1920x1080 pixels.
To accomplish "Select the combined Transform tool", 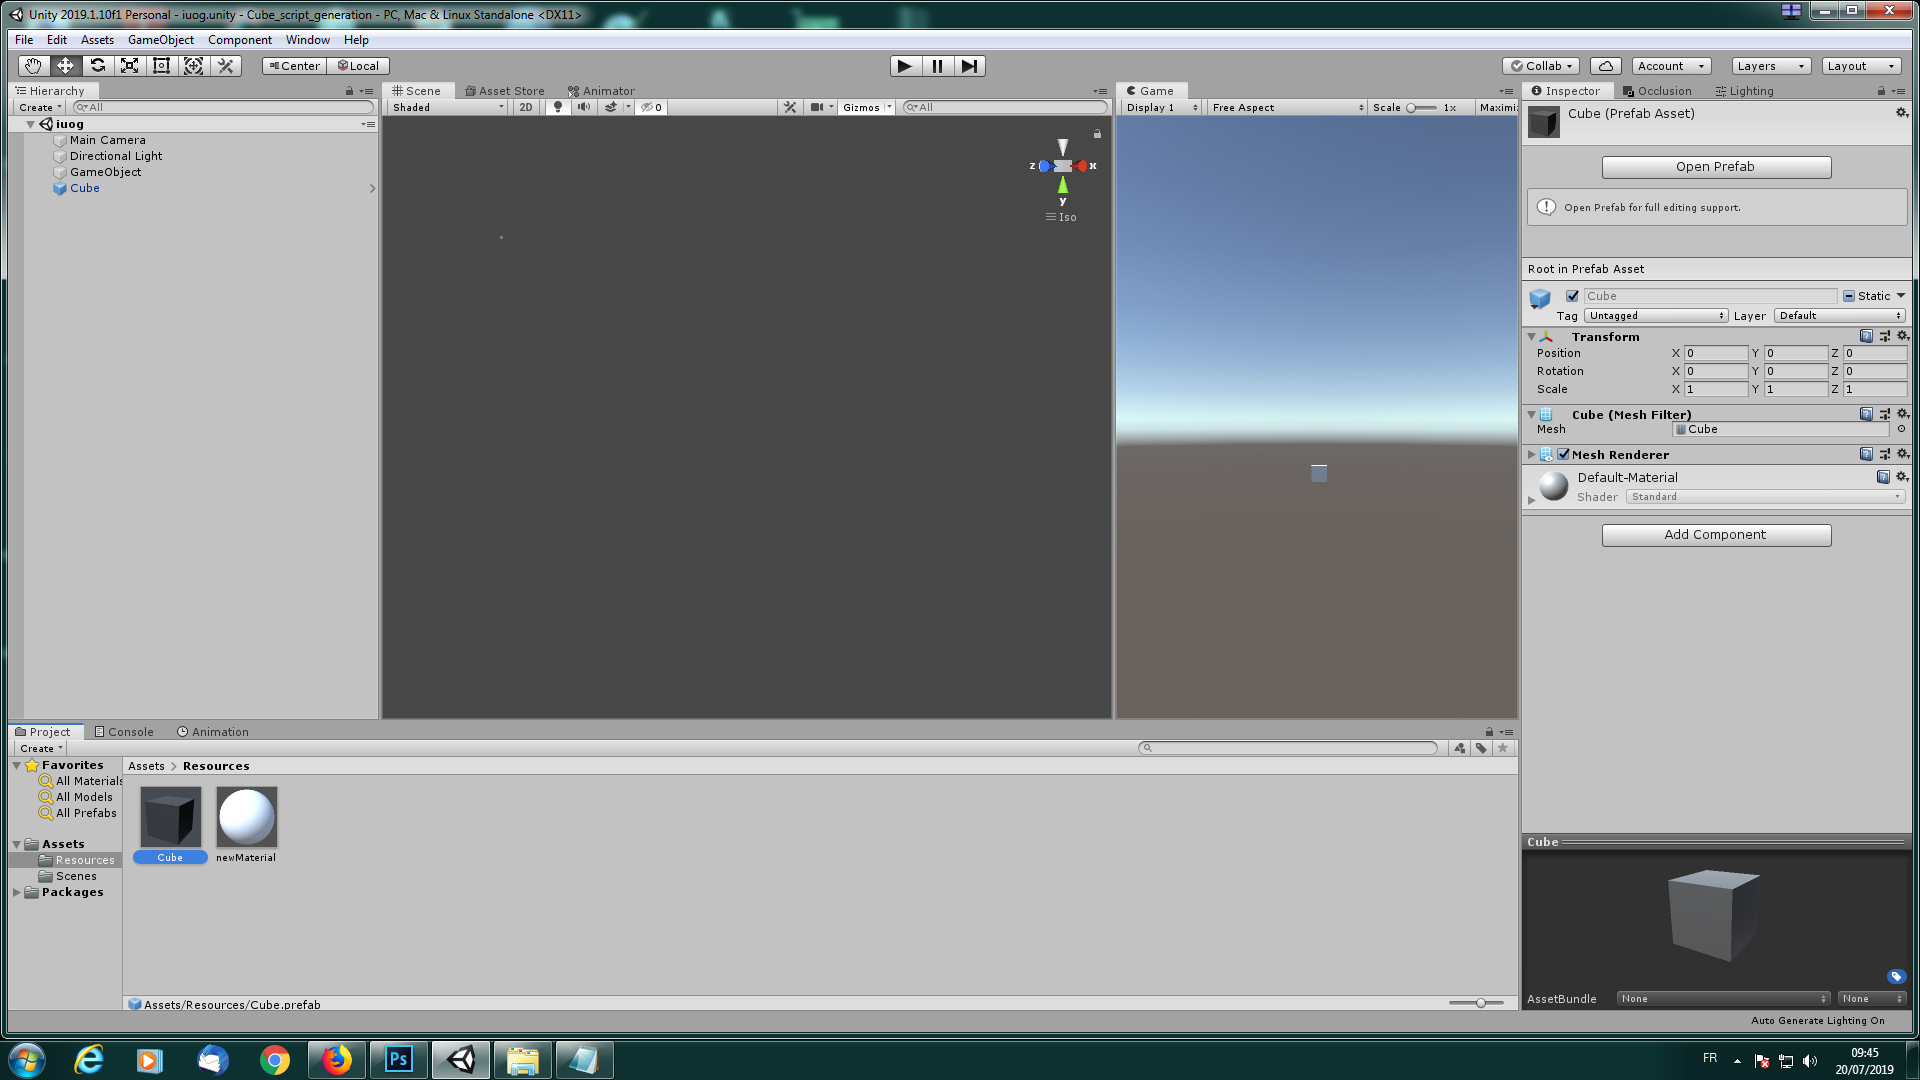I will click(x=193, y=66).
